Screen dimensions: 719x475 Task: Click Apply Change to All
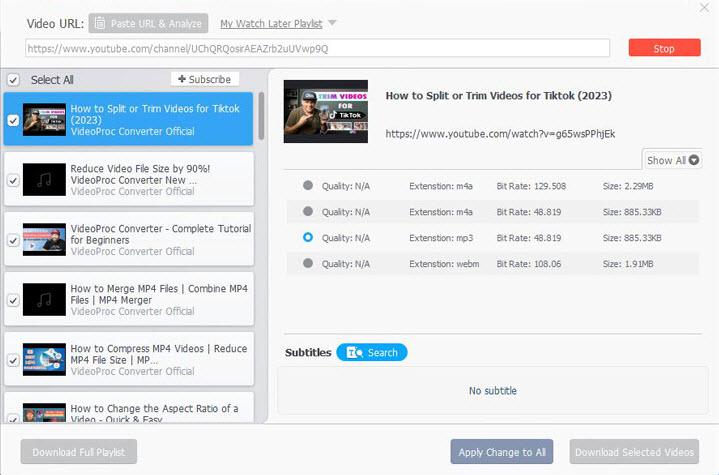point(502,452)
